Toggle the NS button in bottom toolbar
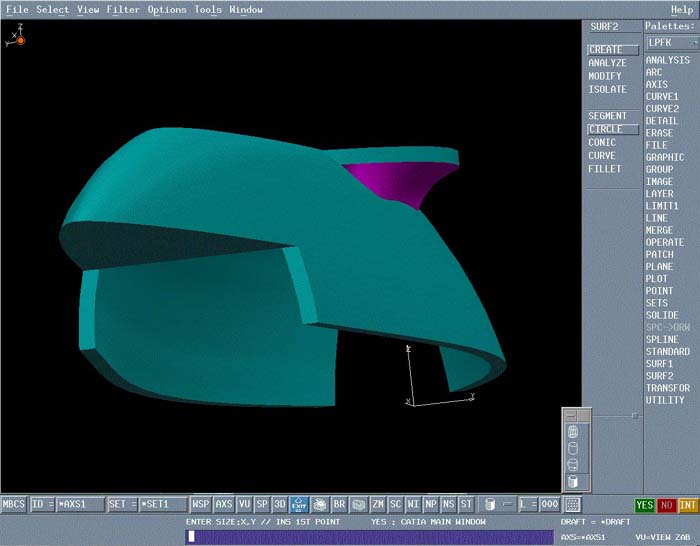Image resolution: width=700 pixels, height=546 pixels. 448,505
